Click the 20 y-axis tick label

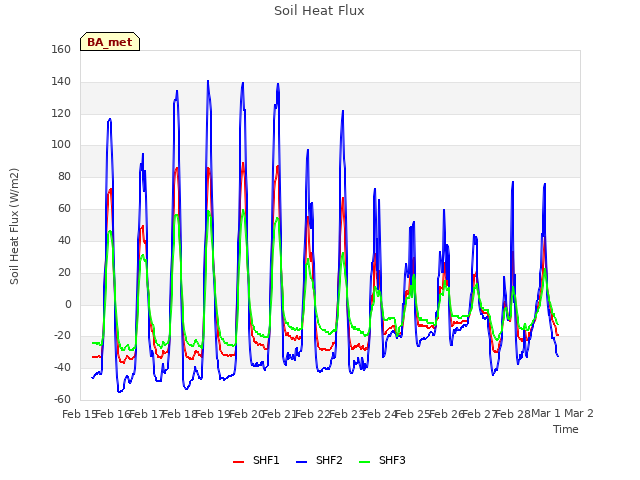point(64,272)
